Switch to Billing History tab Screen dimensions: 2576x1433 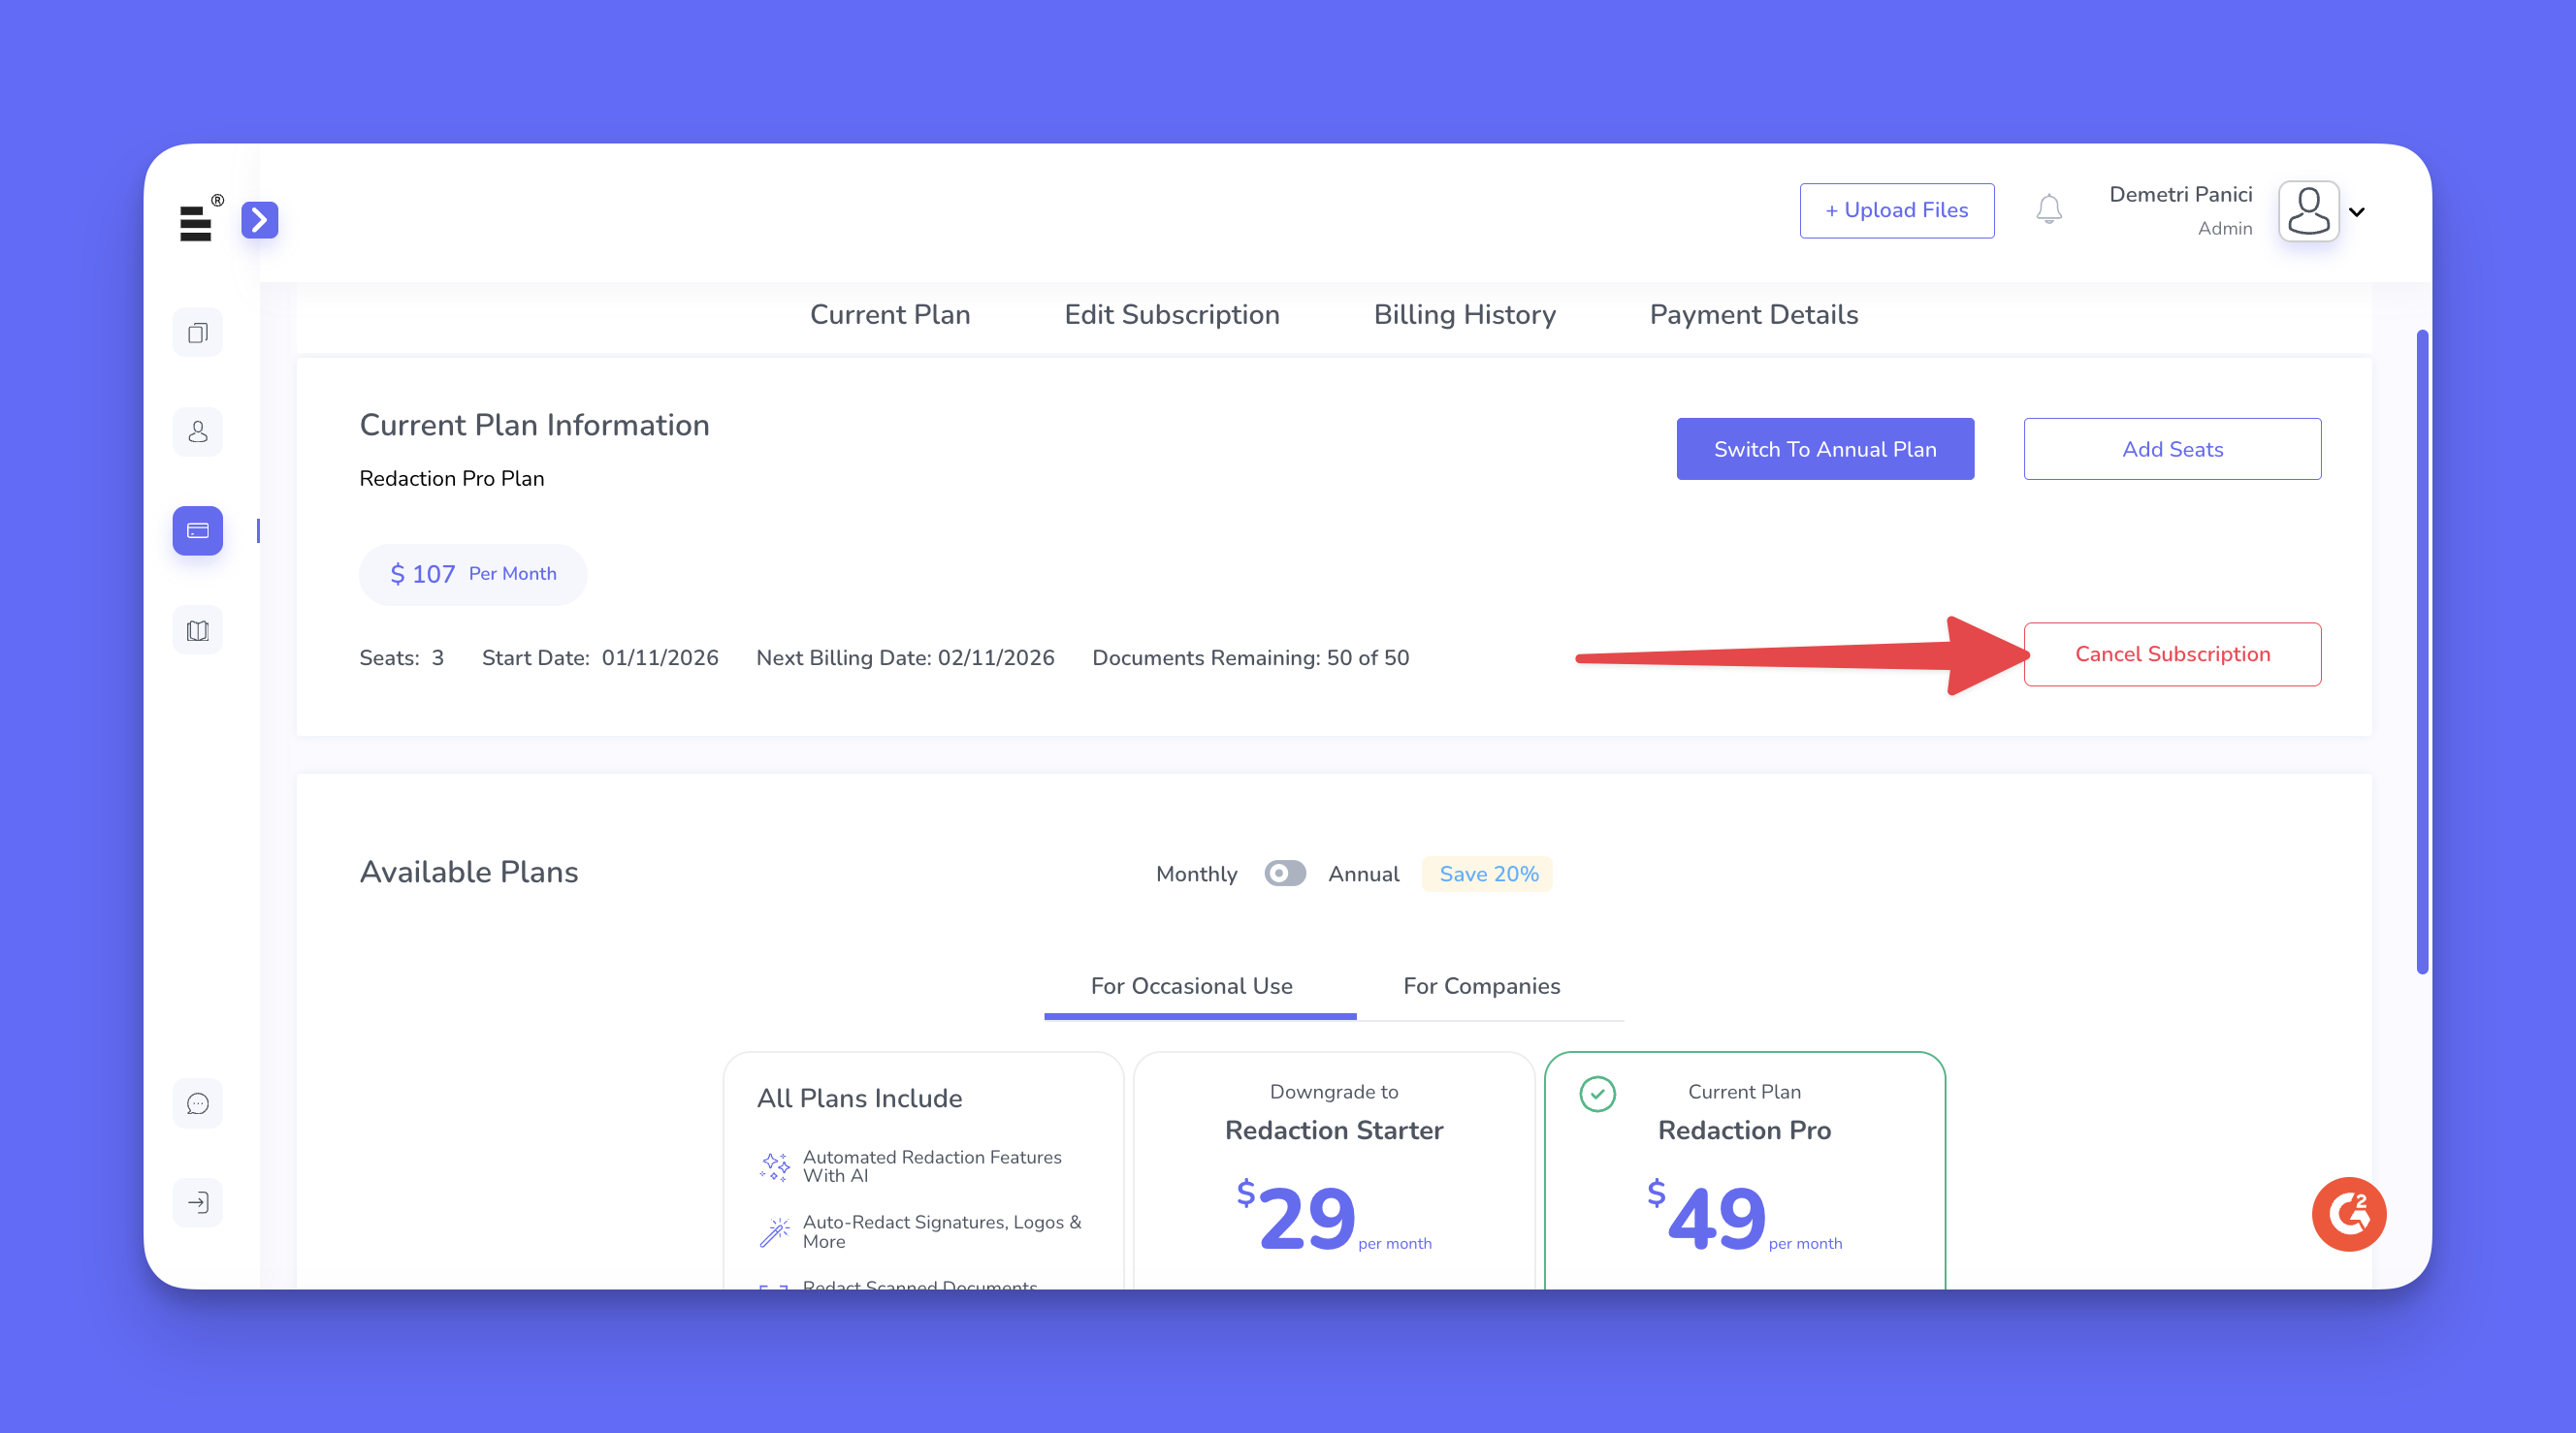click(1464, 315)
